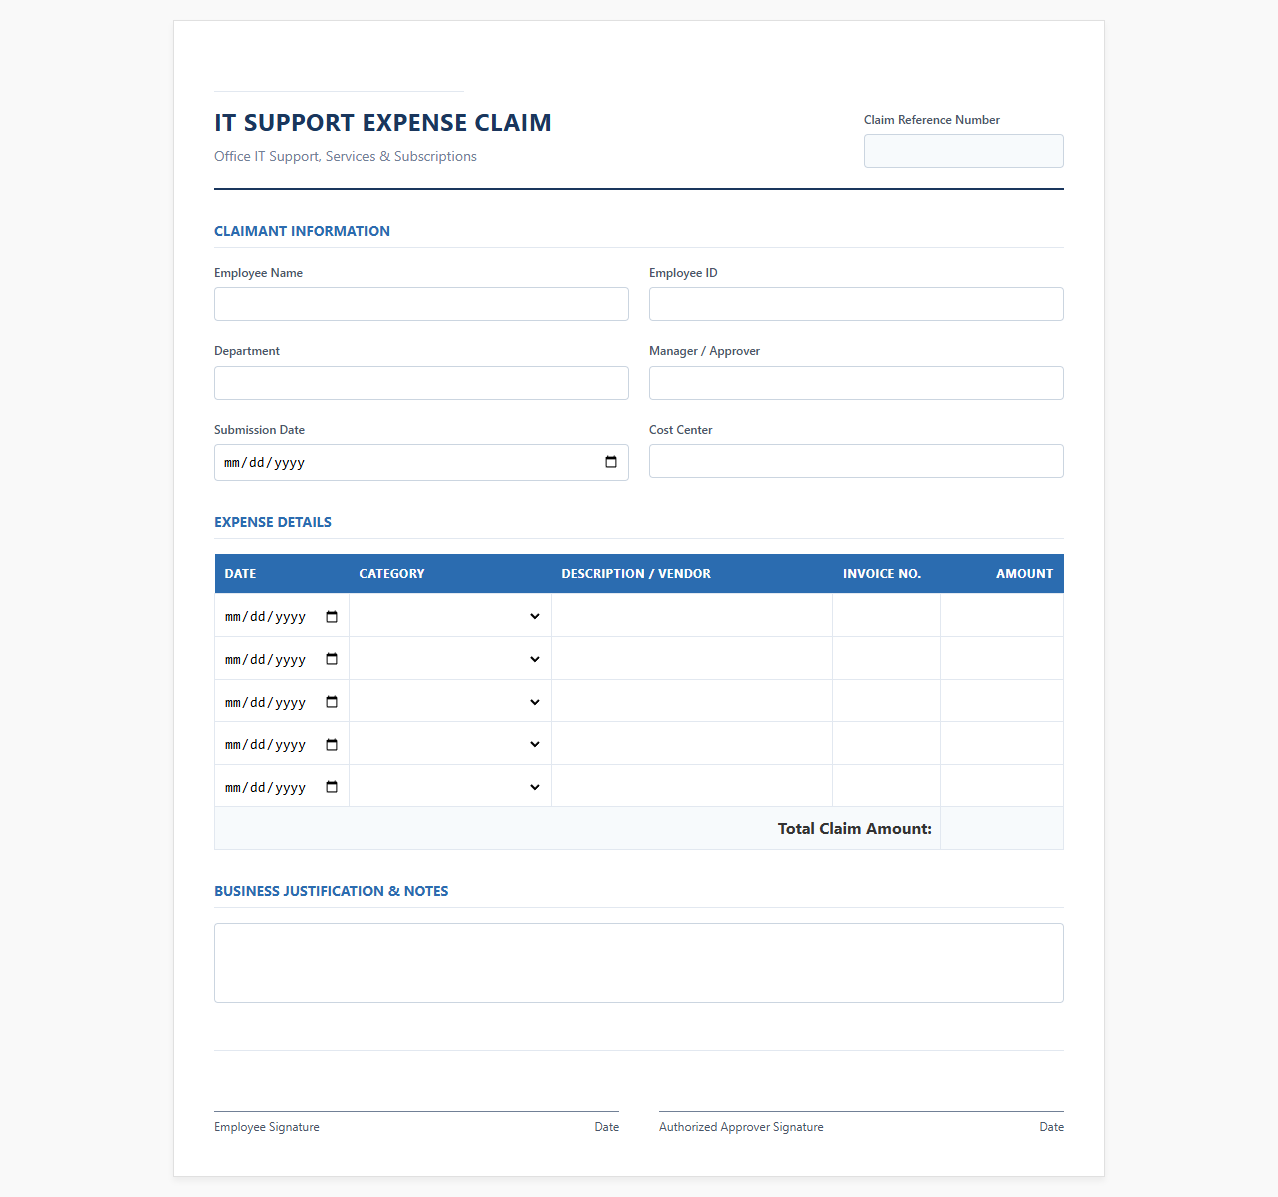The height and width of the screenshot is (1197, 1278).
Task: Click the Submission Date mm/dd/yyyy field
Action: click(x=421, y=462)
